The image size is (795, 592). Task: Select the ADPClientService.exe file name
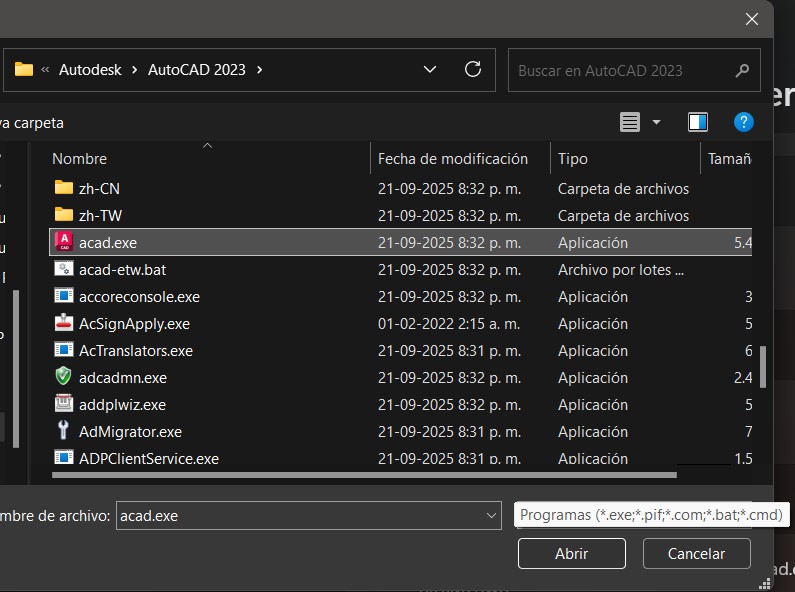pos(149,458)
